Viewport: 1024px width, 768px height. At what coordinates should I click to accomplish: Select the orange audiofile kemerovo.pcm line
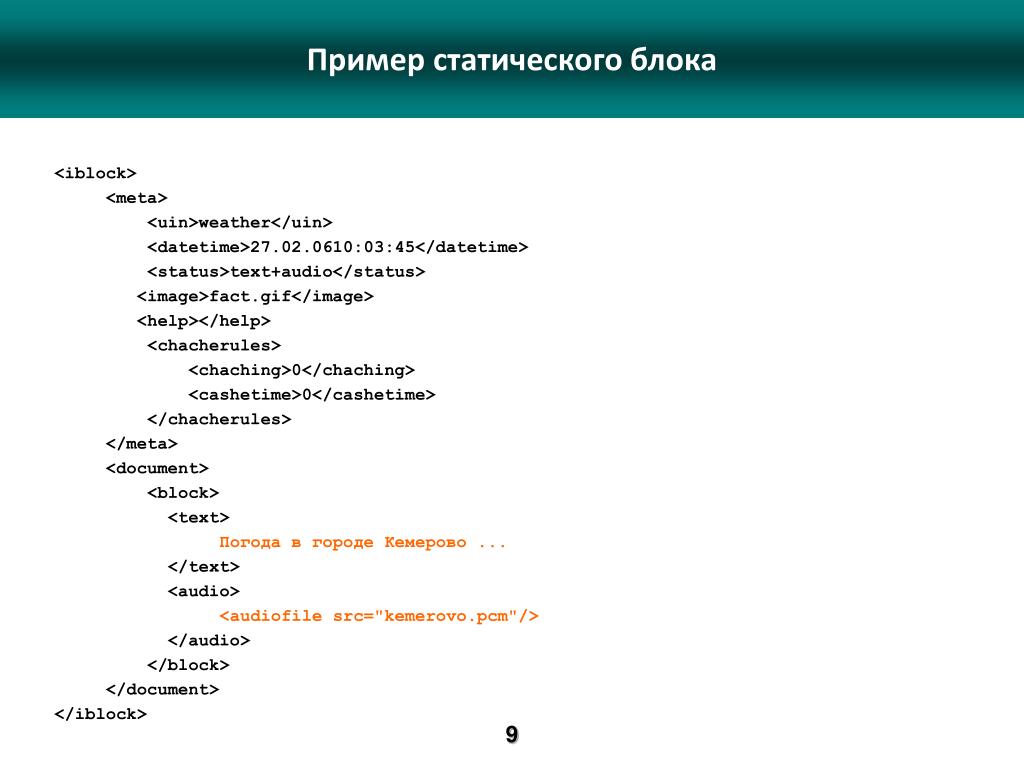tap(379, 616)
